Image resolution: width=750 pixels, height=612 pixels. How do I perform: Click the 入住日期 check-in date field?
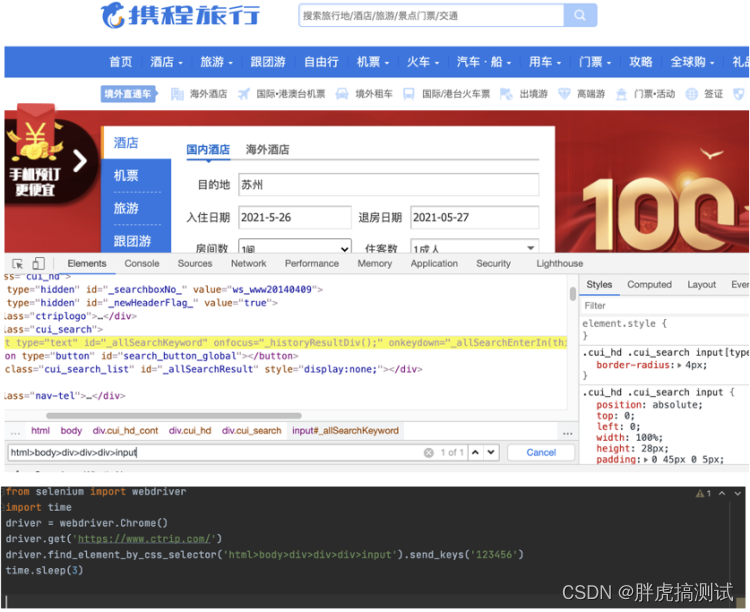point(295,218)
